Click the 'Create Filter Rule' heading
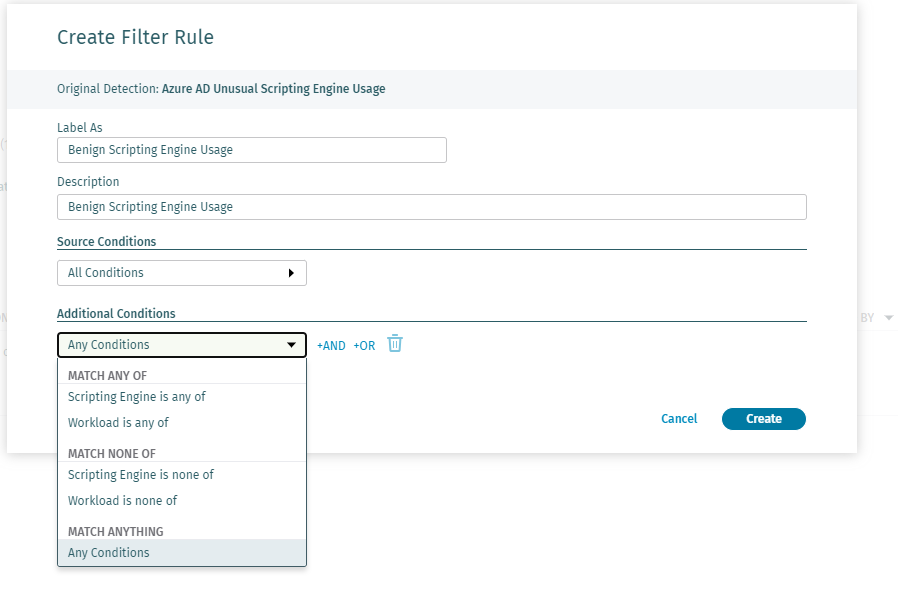Screen dimensions: 898x595 135,37
